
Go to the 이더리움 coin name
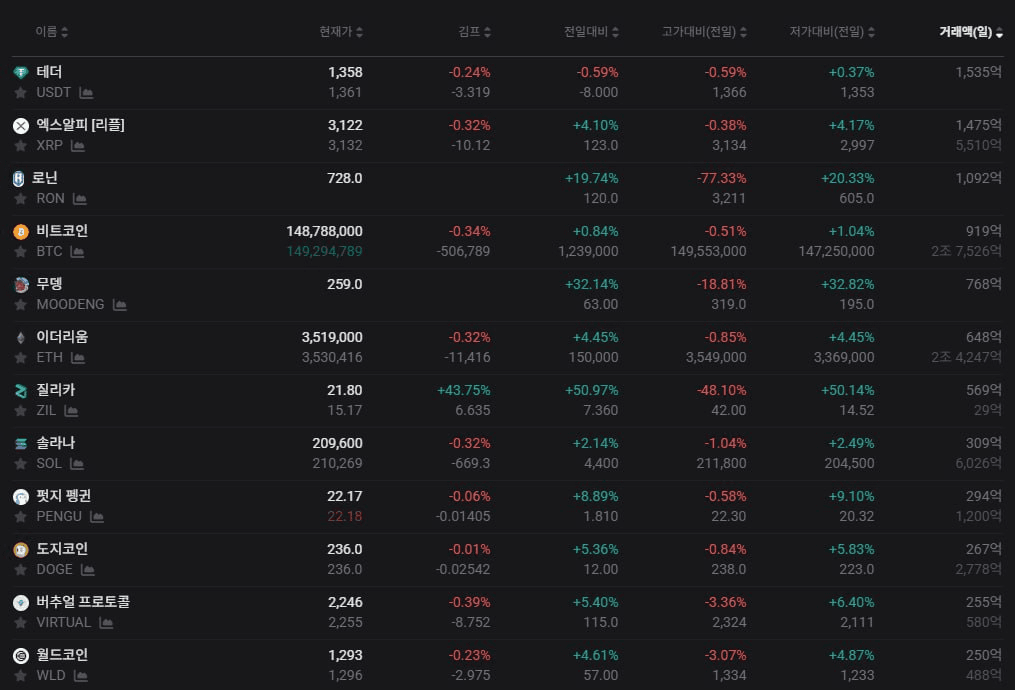coord(62,338)
